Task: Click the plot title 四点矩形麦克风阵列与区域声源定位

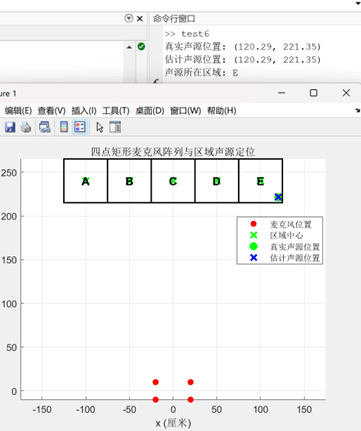Action: [173, 152]
